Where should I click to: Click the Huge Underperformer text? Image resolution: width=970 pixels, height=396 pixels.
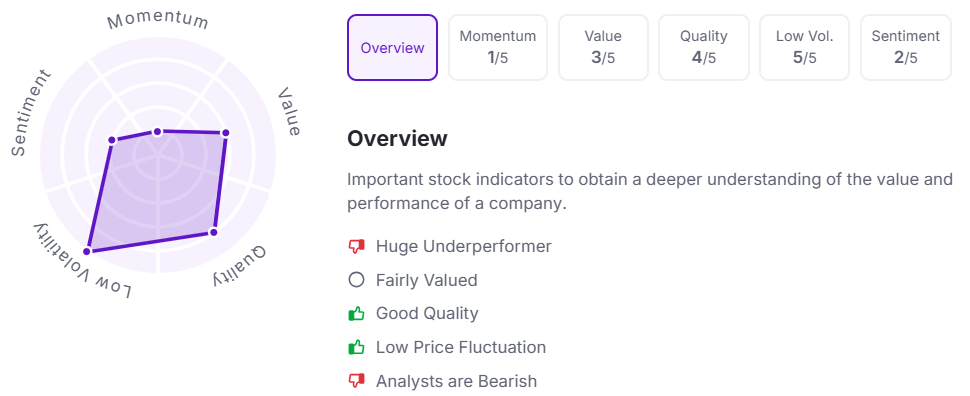click(x=463, y=246)
